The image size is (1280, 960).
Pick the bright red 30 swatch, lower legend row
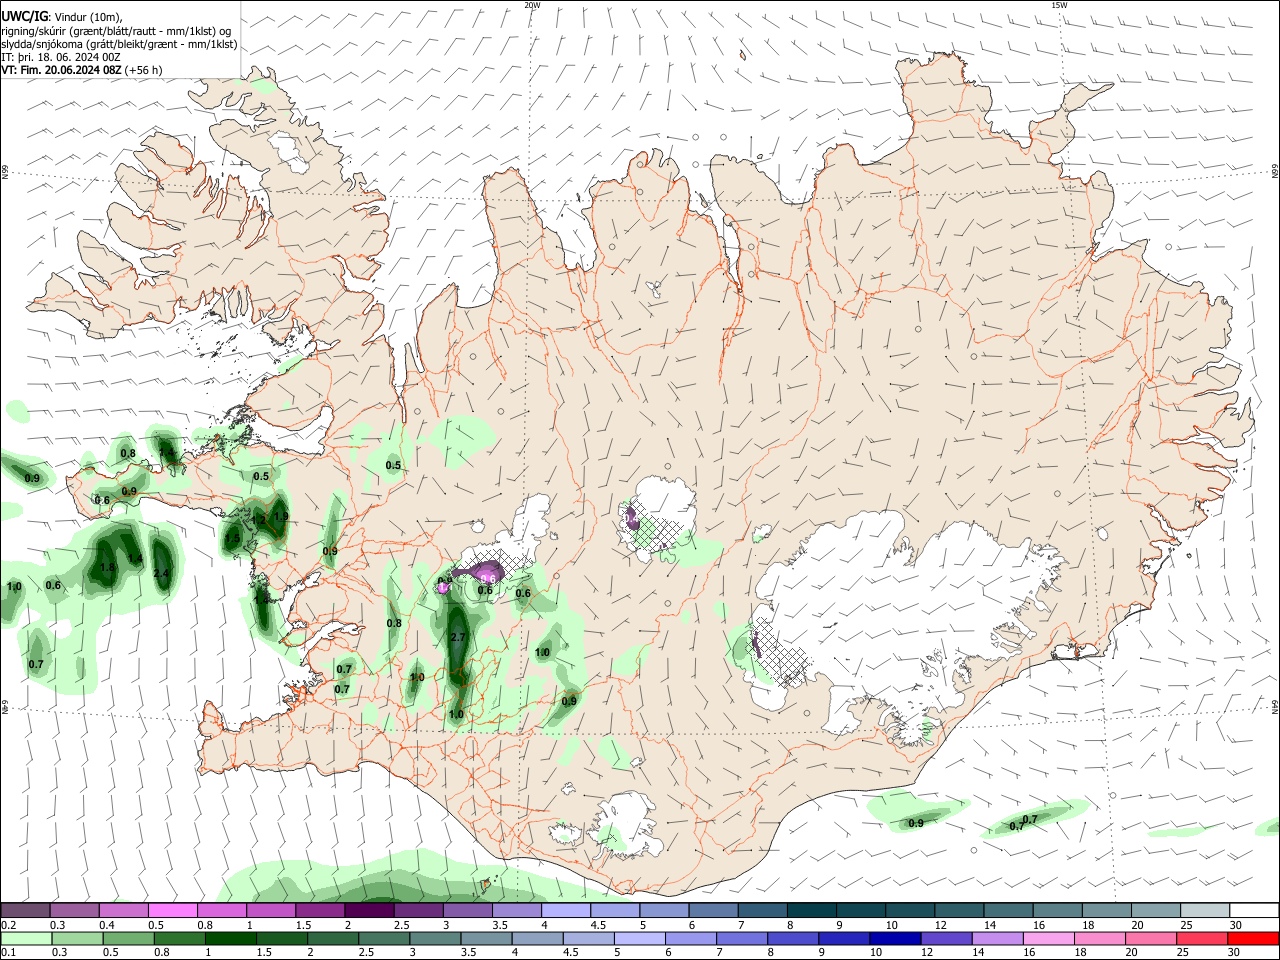tap(1253, 938)
